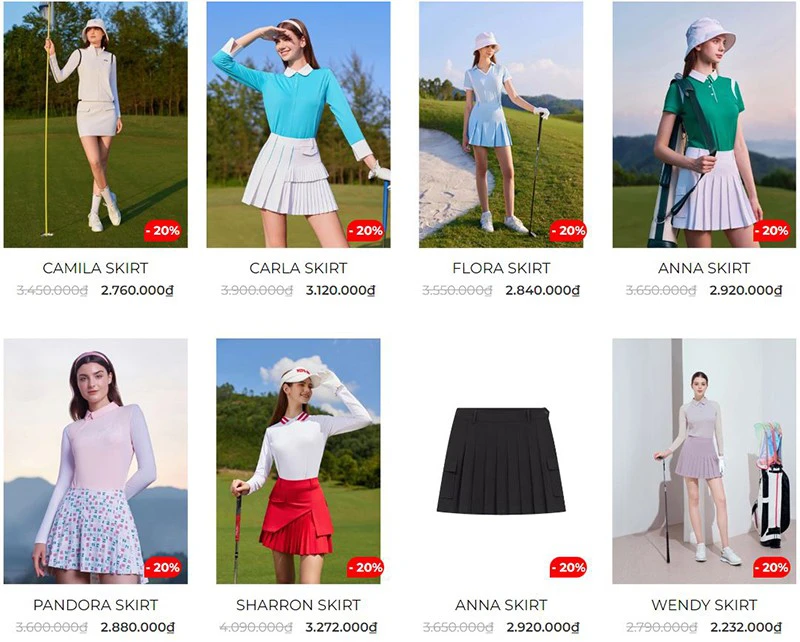Image resolution: width=800 pixels, height=642 pixels.
Task: Open the Wendy Skirt product photo
Action: (704, 461)
